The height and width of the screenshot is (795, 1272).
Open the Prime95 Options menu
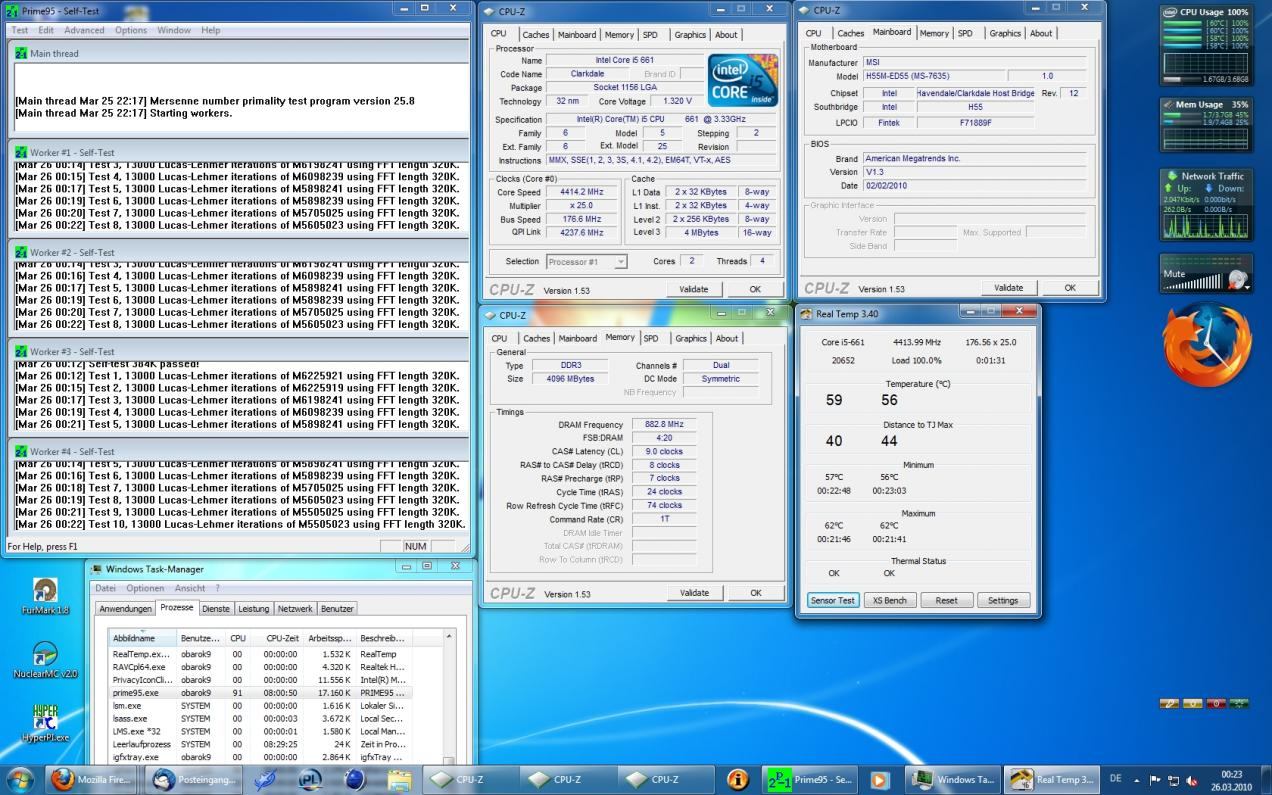131,30
